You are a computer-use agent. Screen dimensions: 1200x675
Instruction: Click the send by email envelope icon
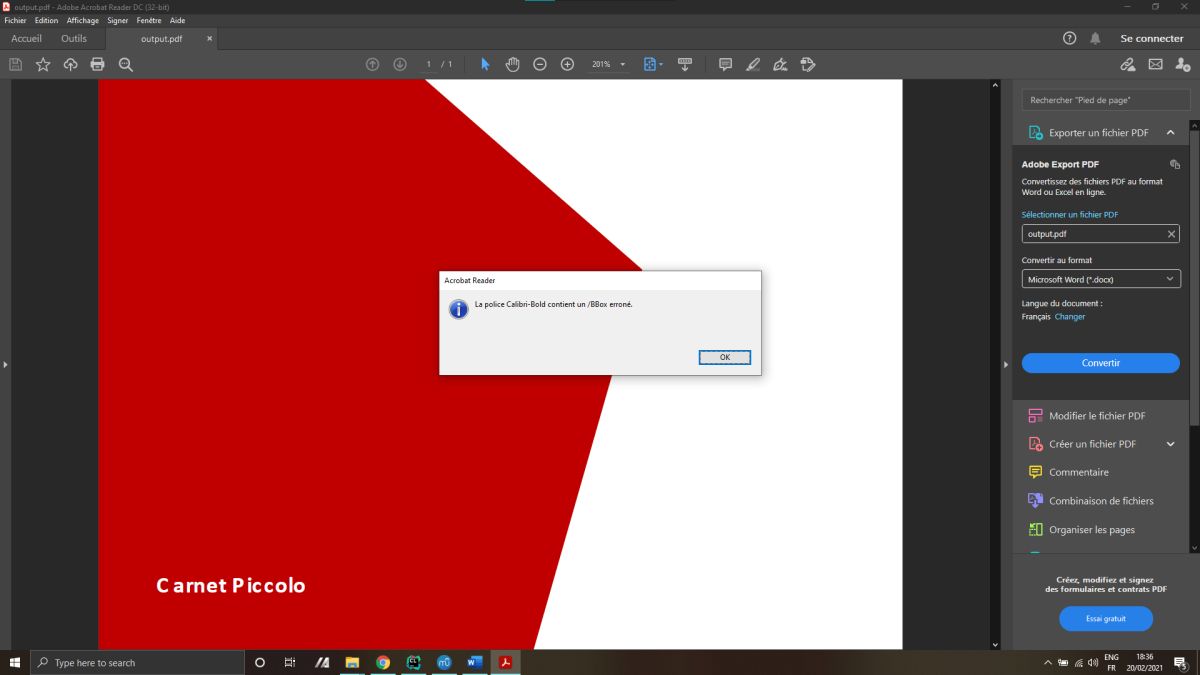[x=1155, y=64]
